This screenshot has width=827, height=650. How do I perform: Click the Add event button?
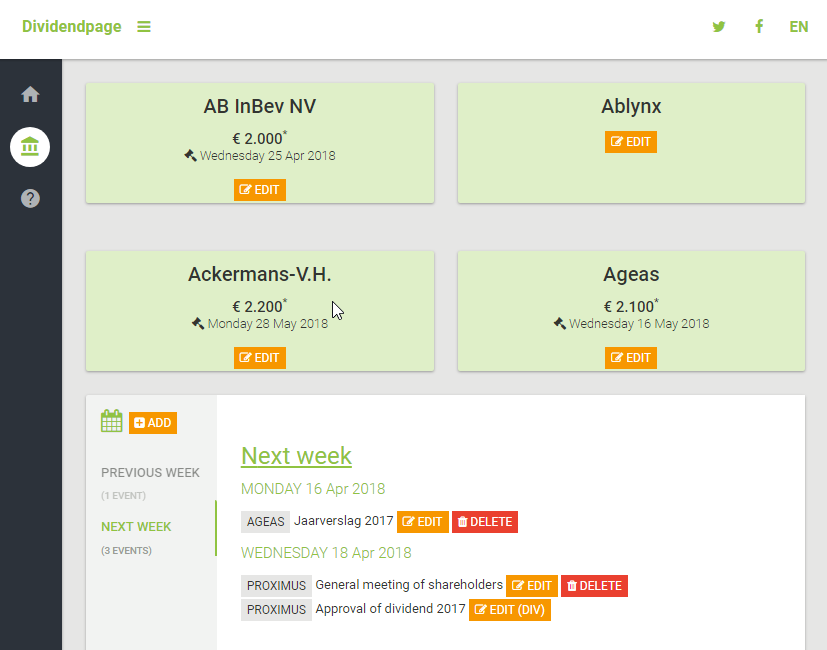153,423
